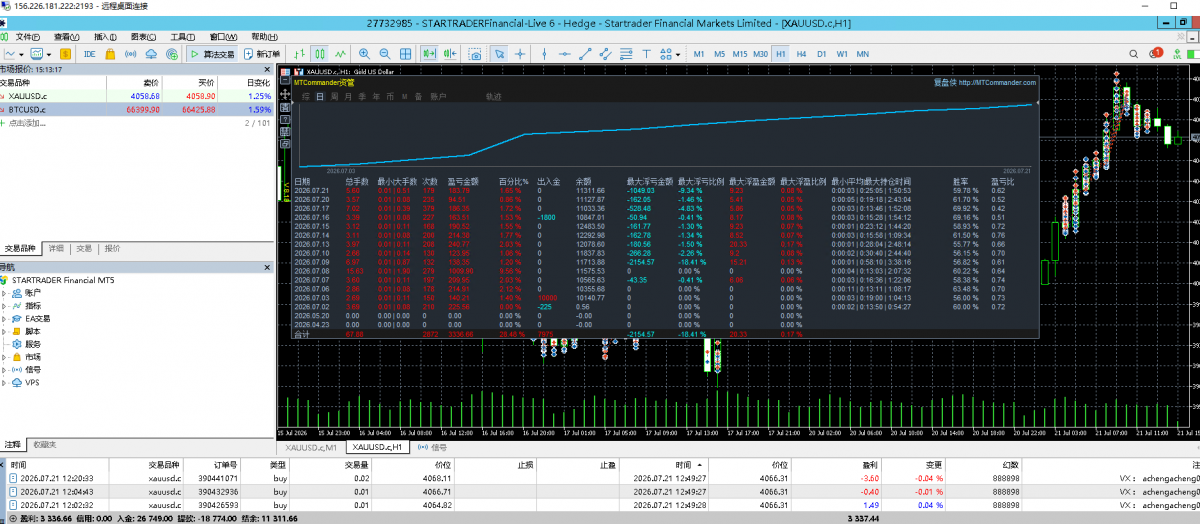Toggle the chart shift icon
The image size is (1200, 524).
pyautogui.click(x=451, y=53)
